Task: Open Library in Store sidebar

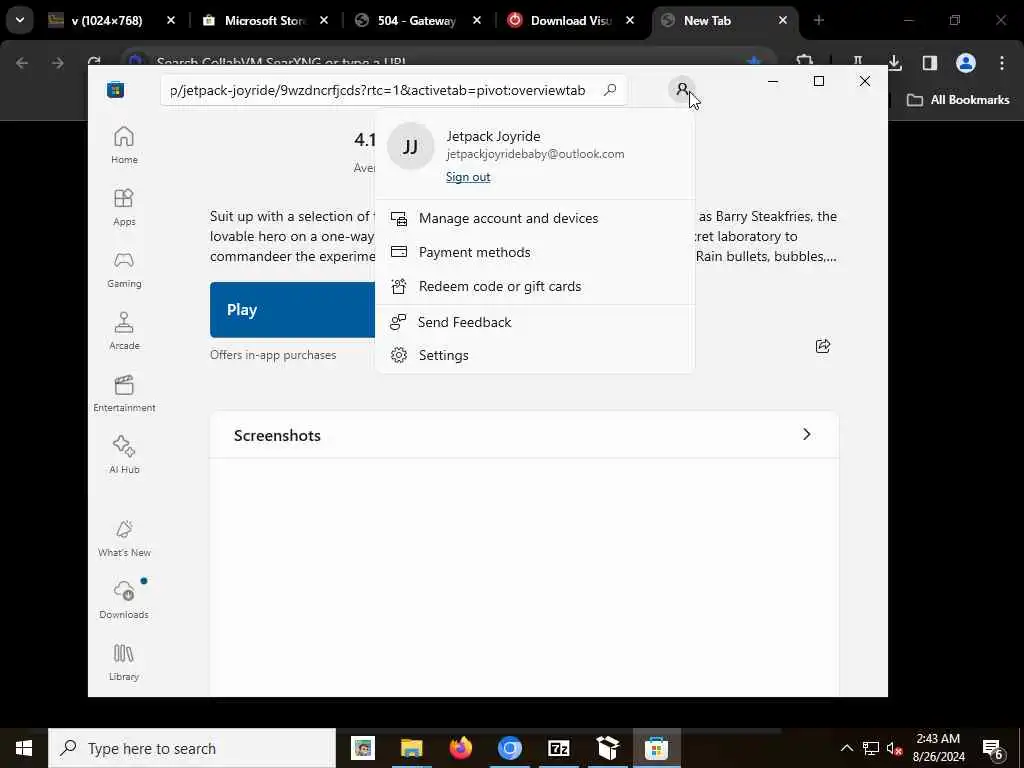Action: click(x=124, y=662)
